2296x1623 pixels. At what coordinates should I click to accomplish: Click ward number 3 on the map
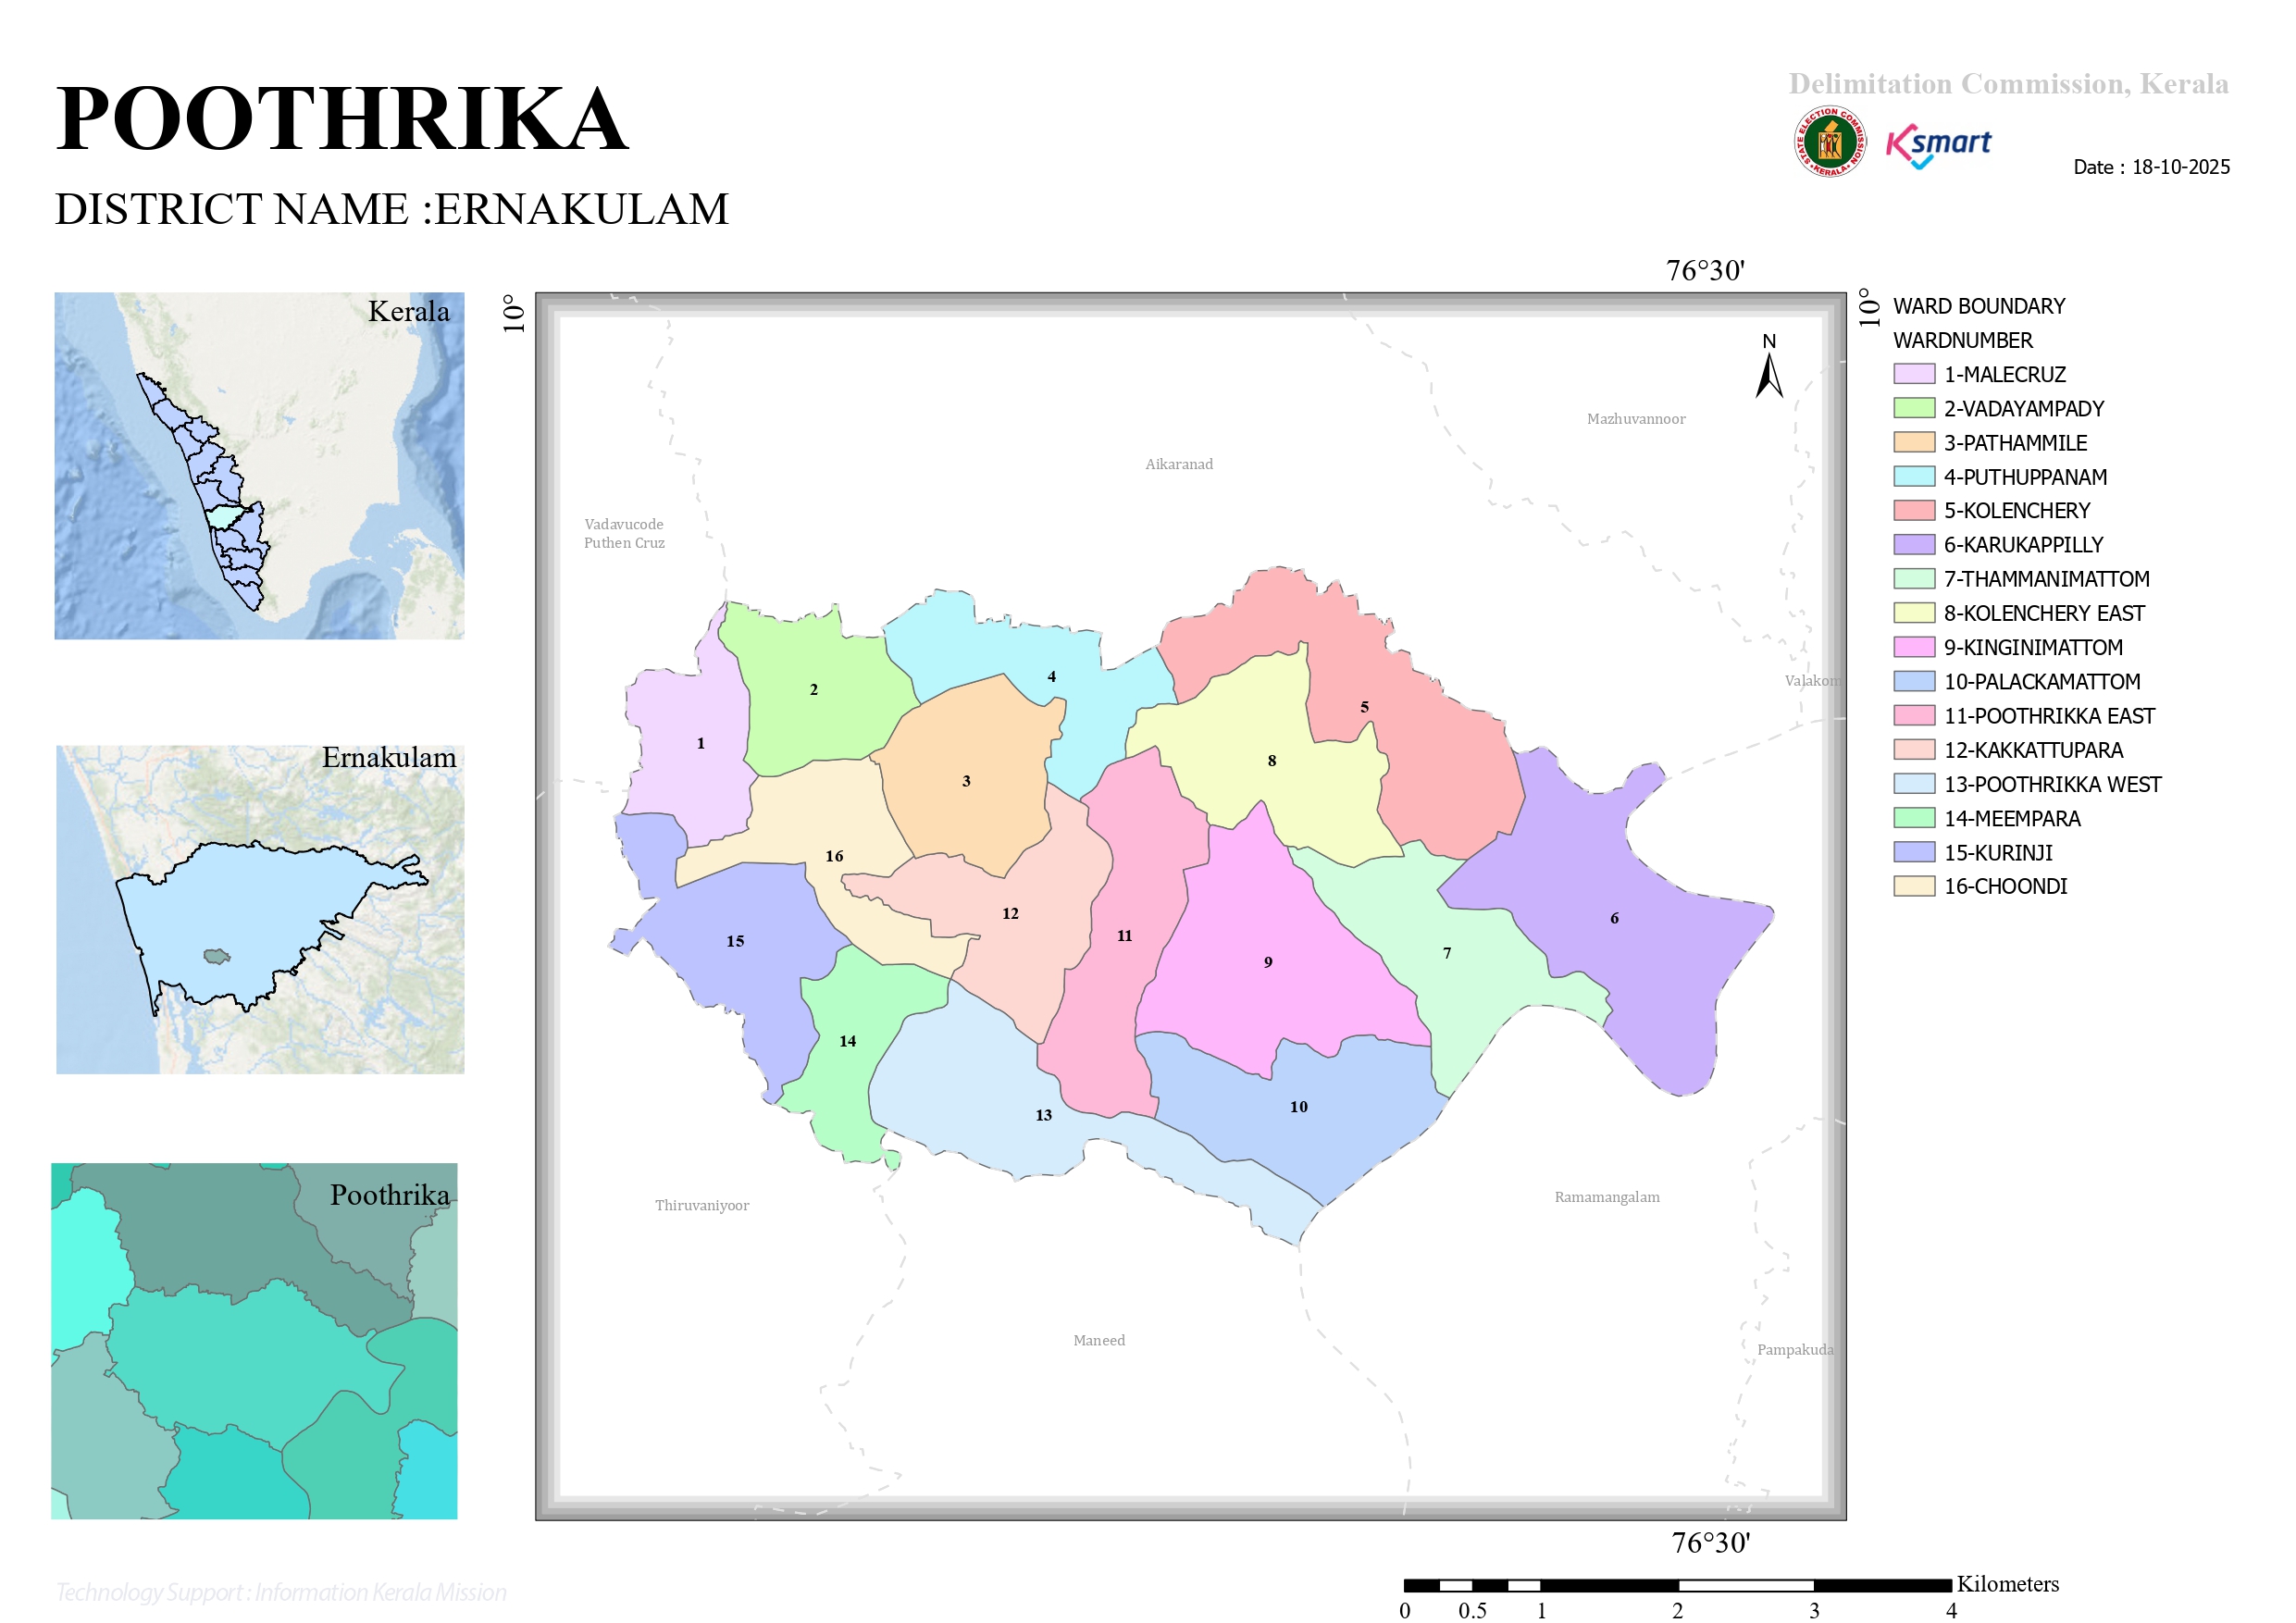point(966,780)
